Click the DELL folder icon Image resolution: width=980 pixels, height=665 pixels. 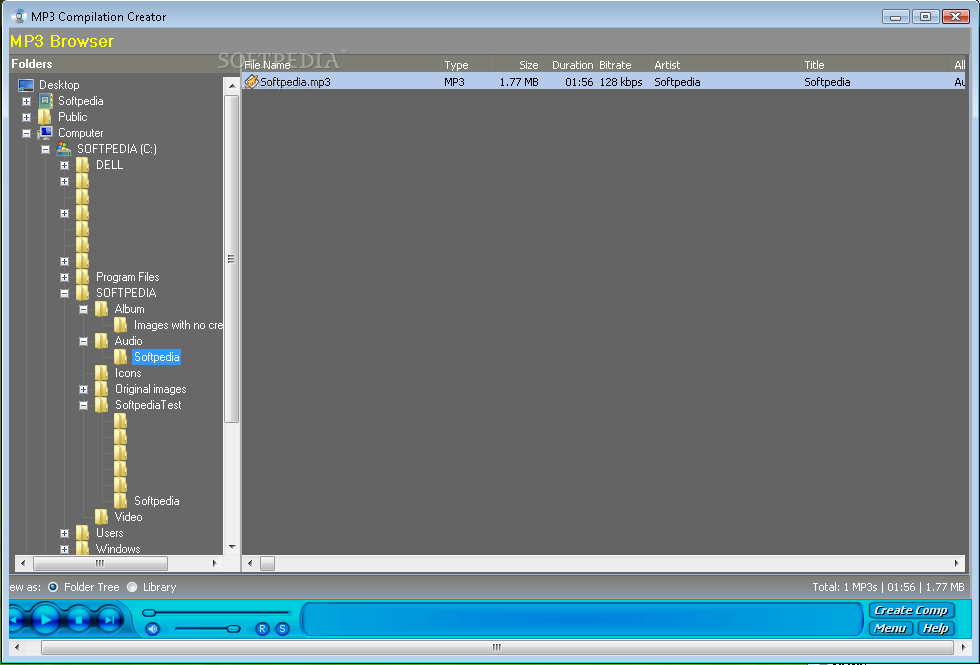[x=82, y=165]
